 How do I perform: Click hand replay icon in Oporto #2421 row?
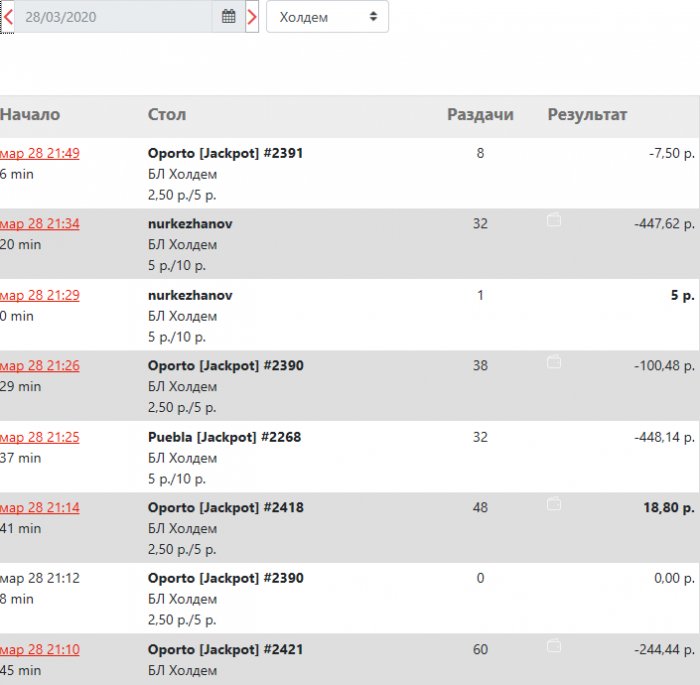pyautogui.click(x=554, y=646)
